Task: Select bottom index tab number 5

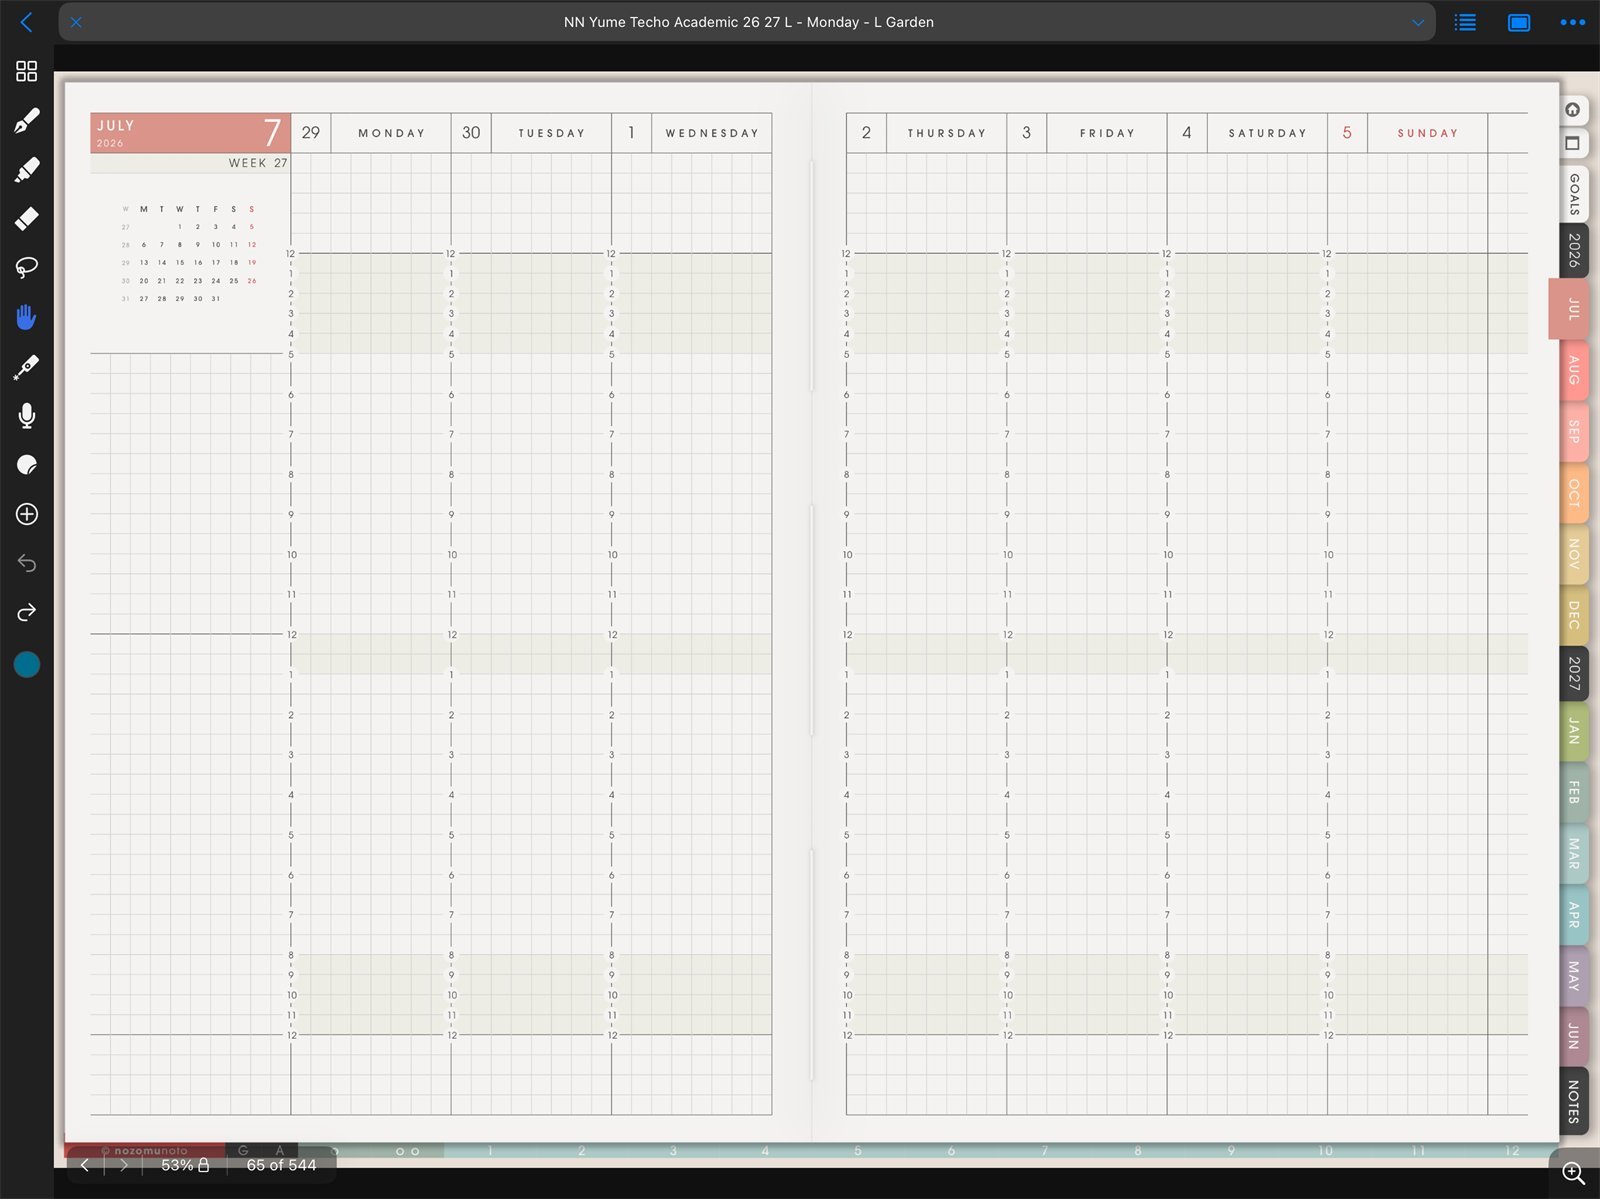Action: click(x=858, y=1151)
